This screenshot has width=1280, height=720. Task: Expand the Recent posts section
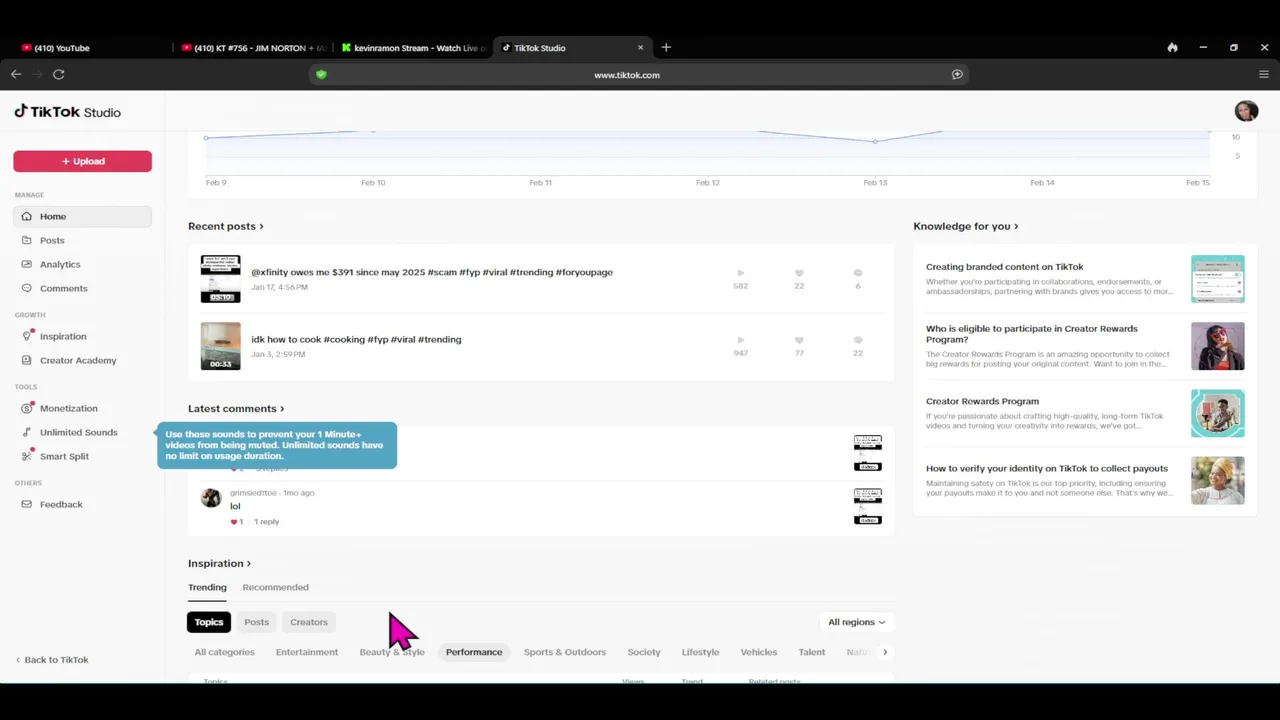(x=226, y=226)
